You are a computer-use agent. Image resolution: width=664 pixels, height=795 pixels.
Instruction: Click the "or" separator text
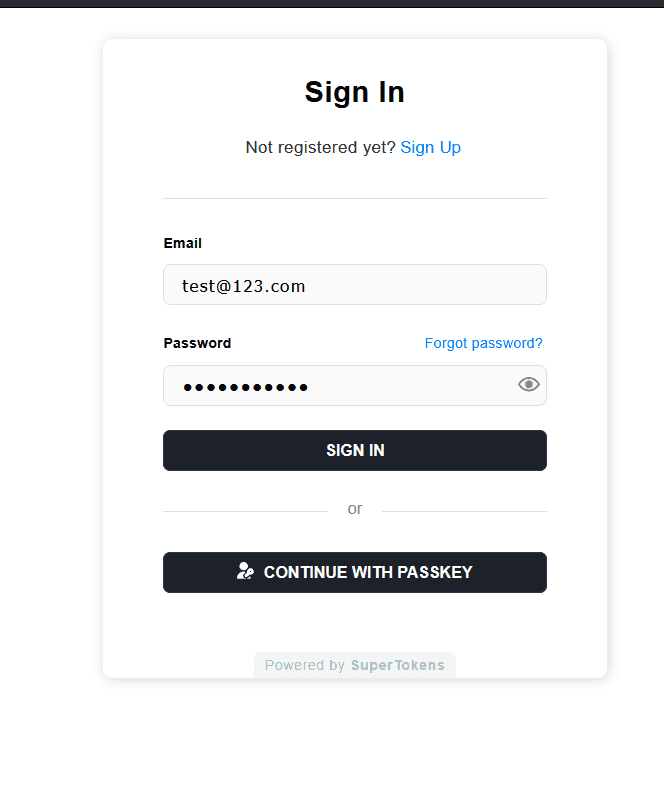tap(355, 509)
